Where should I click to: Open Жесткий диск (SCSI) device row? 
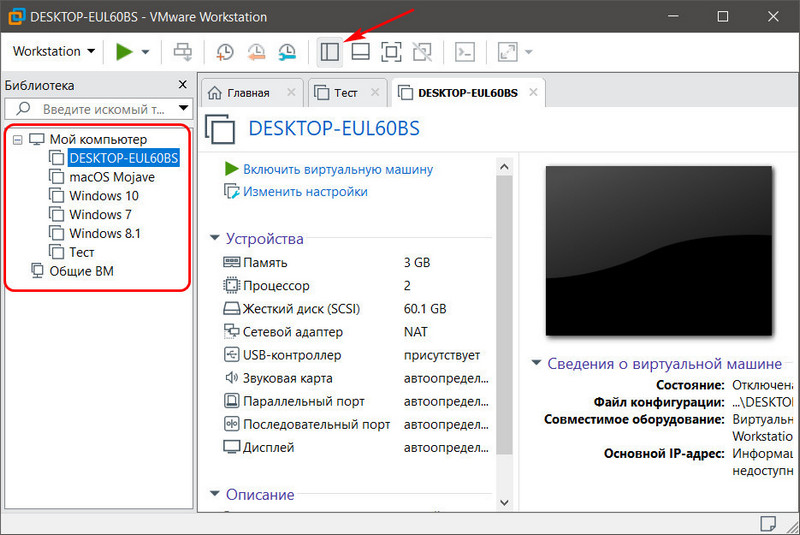(356, 309)
